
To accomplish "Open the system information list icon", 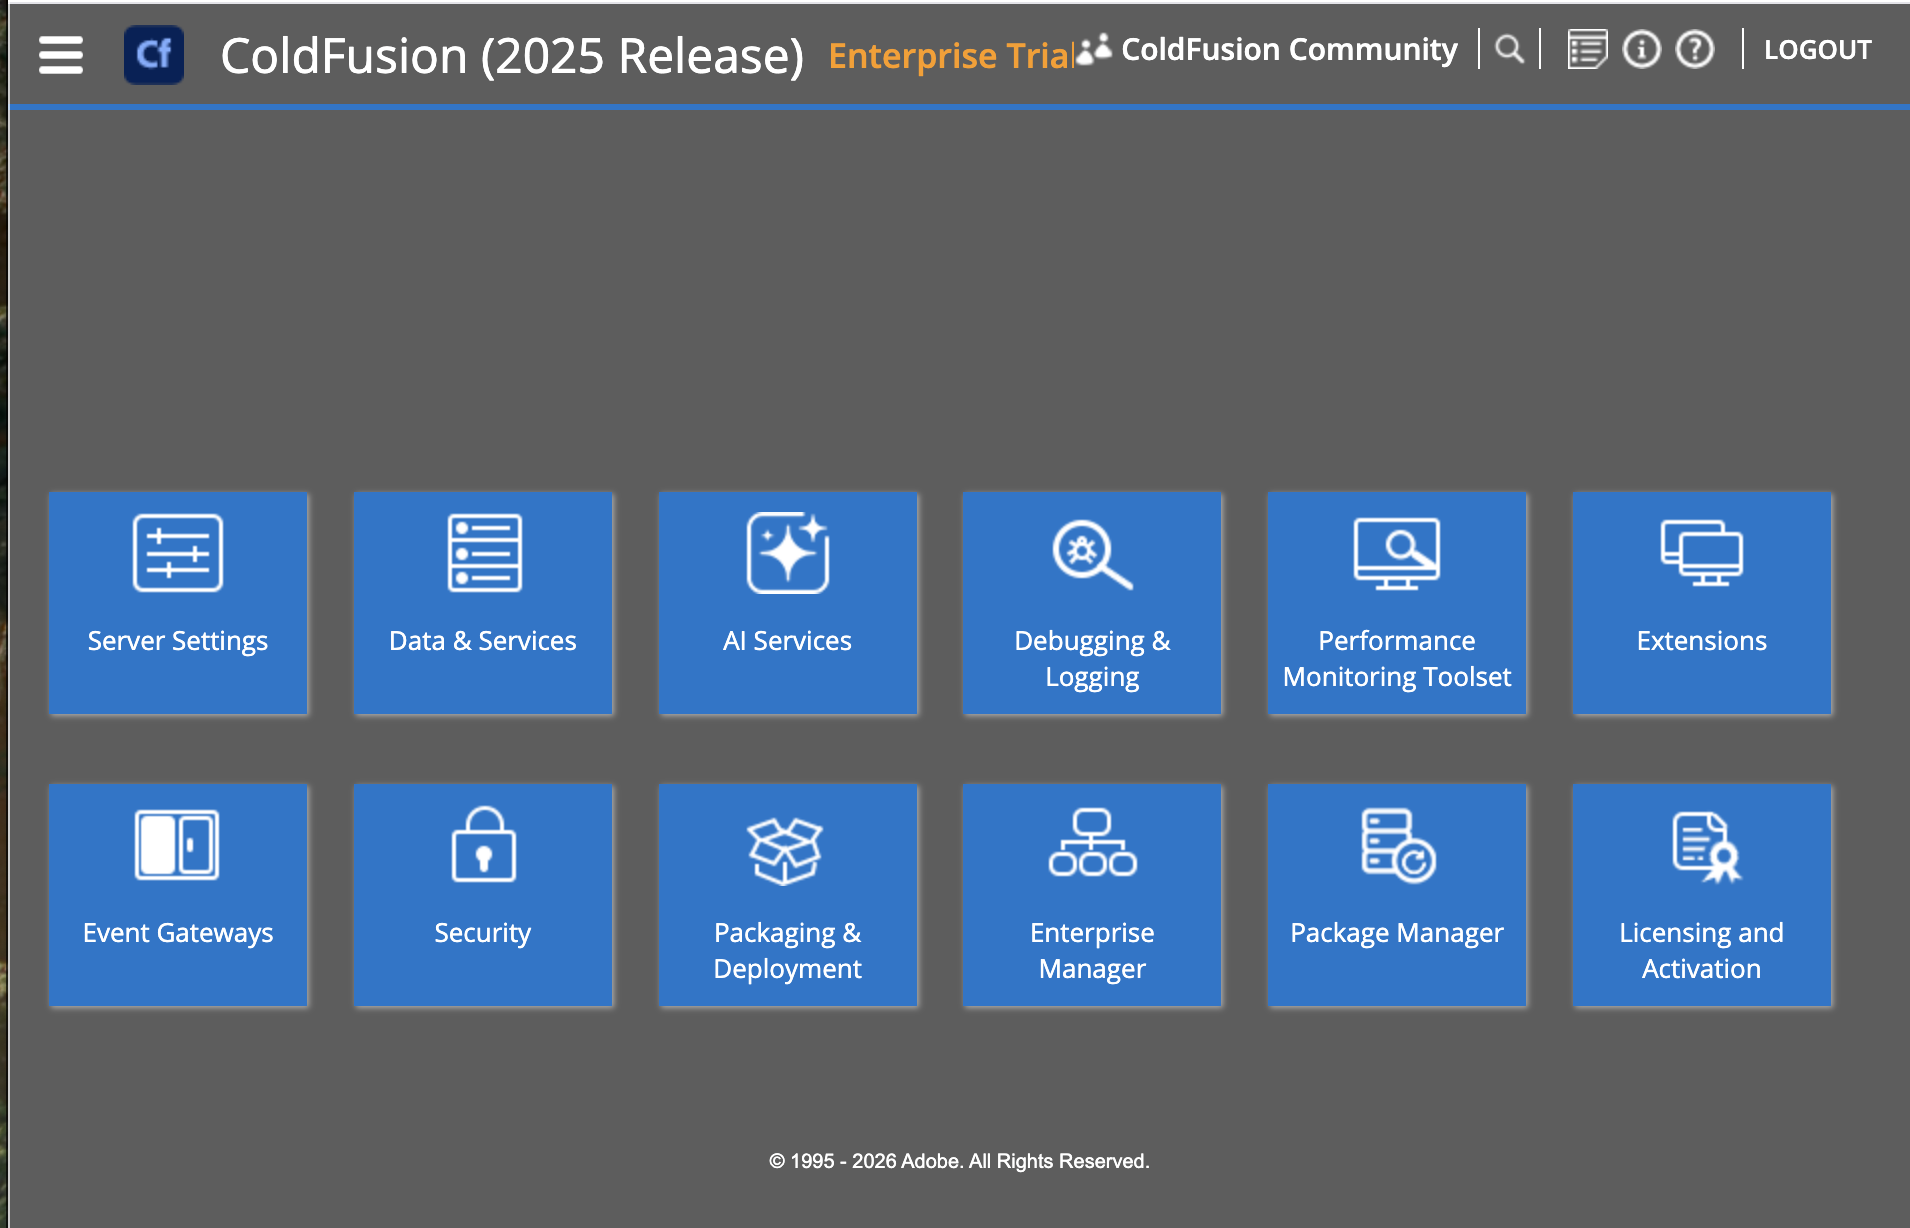I will pyautogui.click(x=1587, y=49).
